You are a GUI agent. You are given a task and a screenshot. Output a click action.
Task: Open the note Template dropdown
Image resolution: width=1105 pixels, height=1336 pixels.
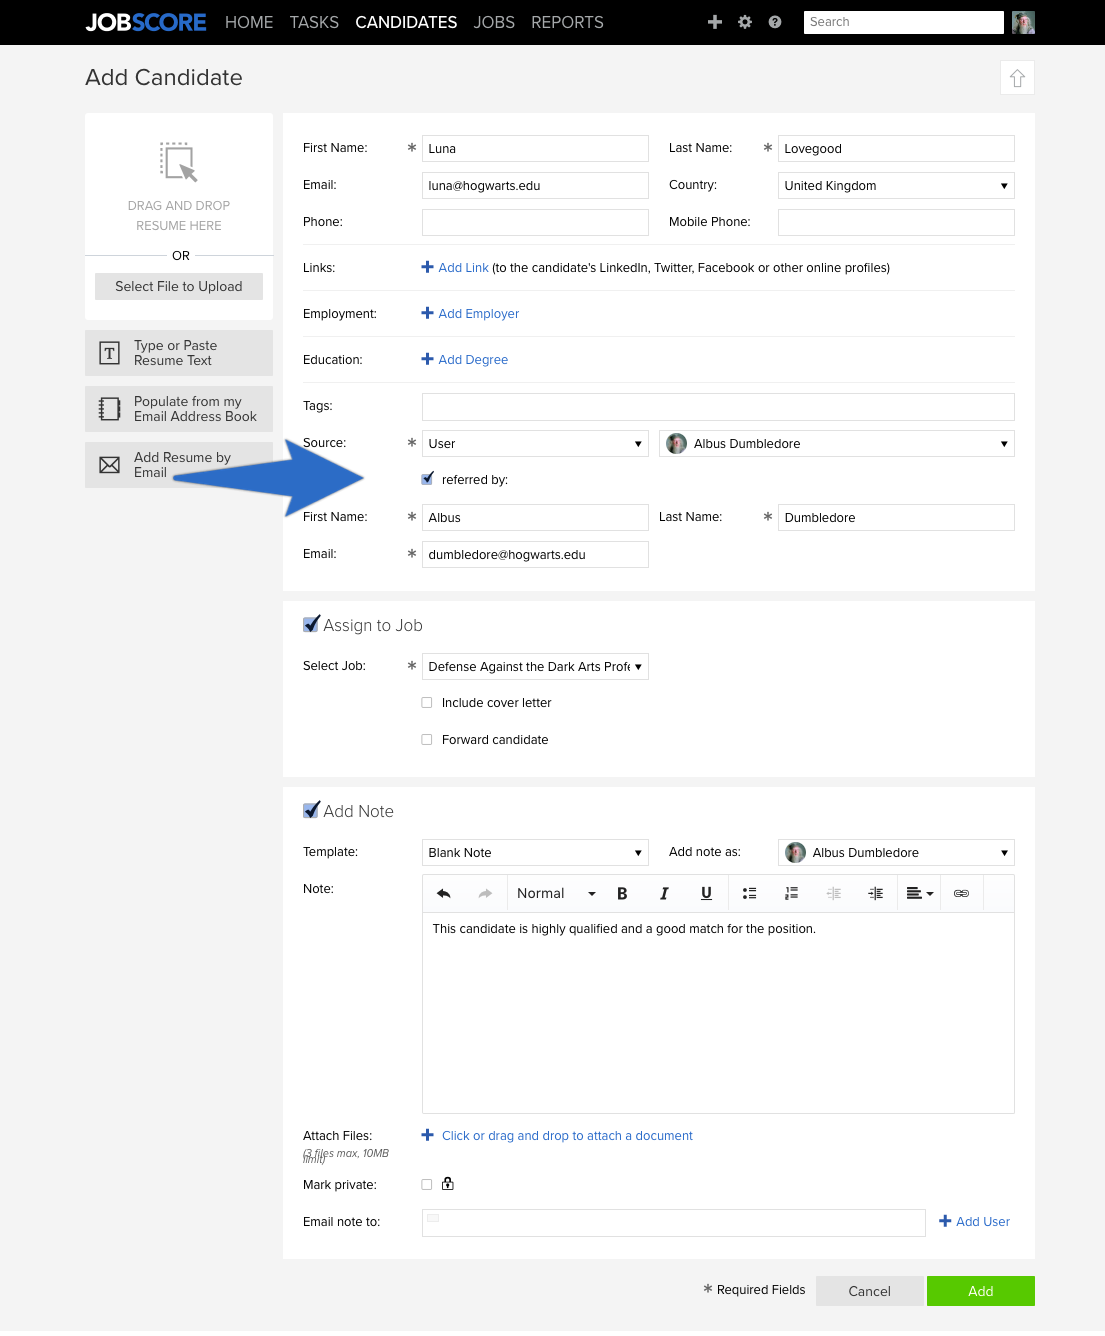click(535, 853)
